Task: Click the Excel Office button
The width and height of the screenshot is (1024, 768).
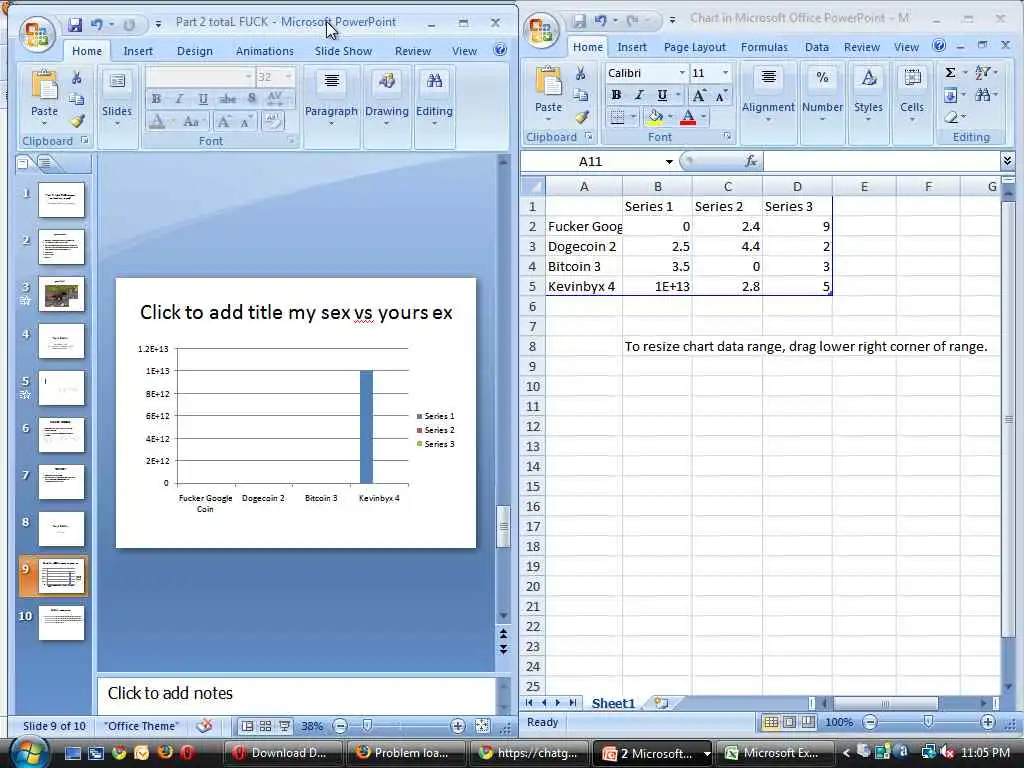Action: pyautogui.click(x=541, y=31)
